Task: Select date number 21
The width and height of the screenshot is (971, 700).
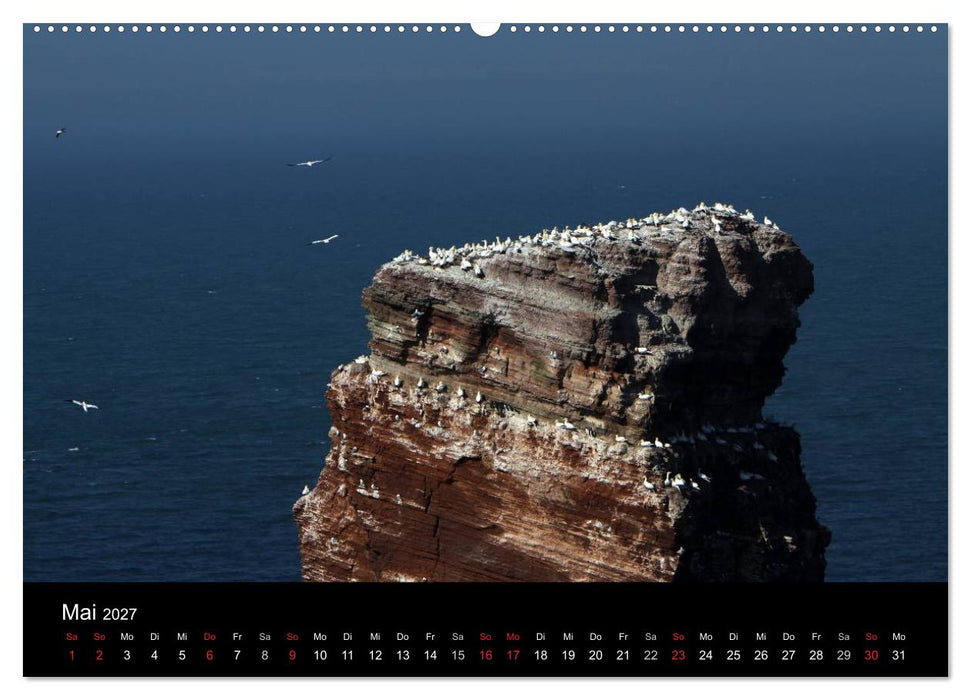Action: (624, 655)
